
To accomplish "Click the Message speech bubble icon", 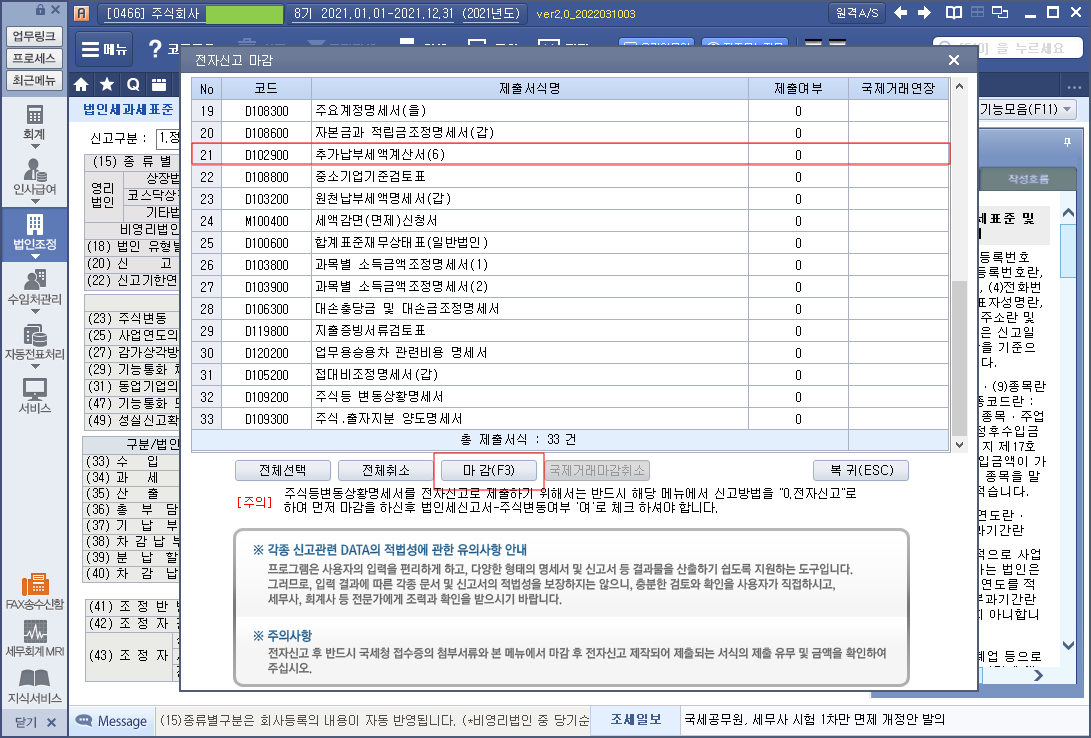I will click(84, 720).
